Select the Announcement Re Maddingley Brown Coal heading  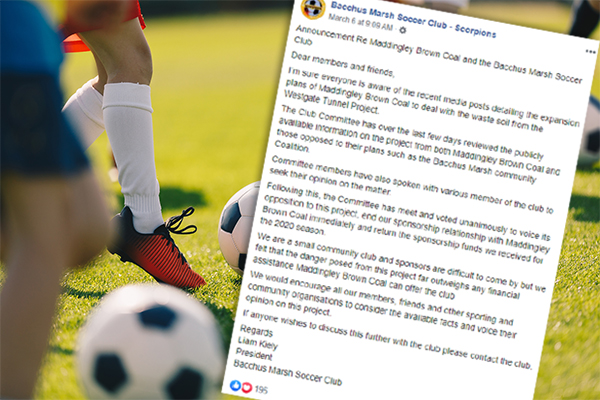point(438,54)
